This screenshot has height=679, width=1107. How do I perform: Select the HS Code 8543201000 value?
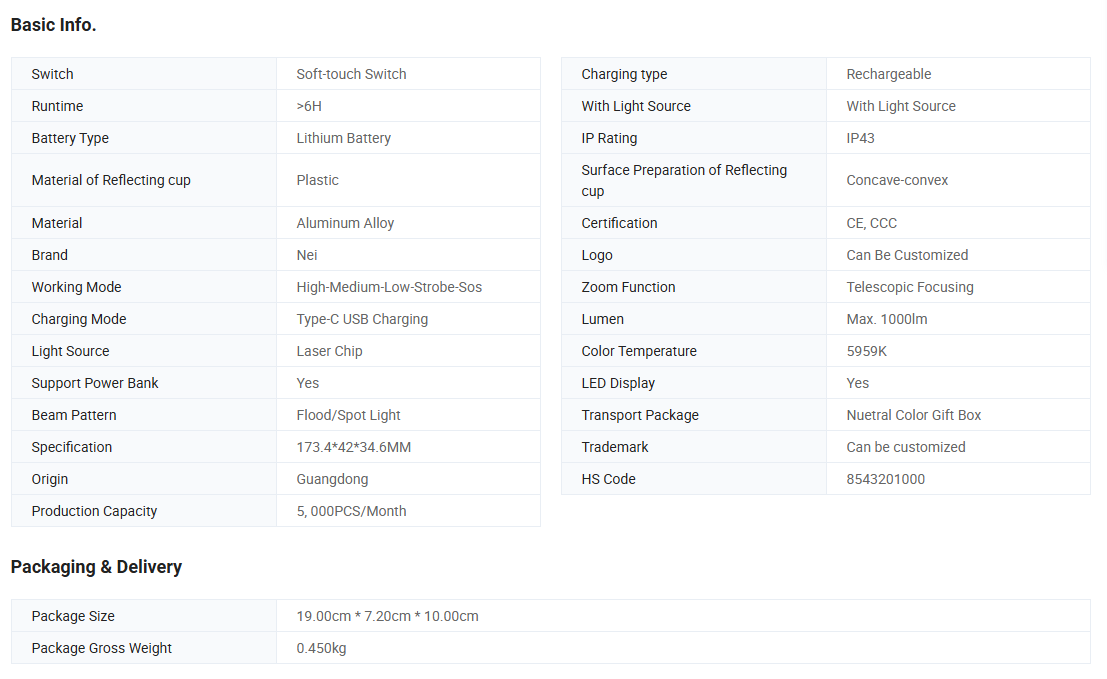click(x=885, y=479)
